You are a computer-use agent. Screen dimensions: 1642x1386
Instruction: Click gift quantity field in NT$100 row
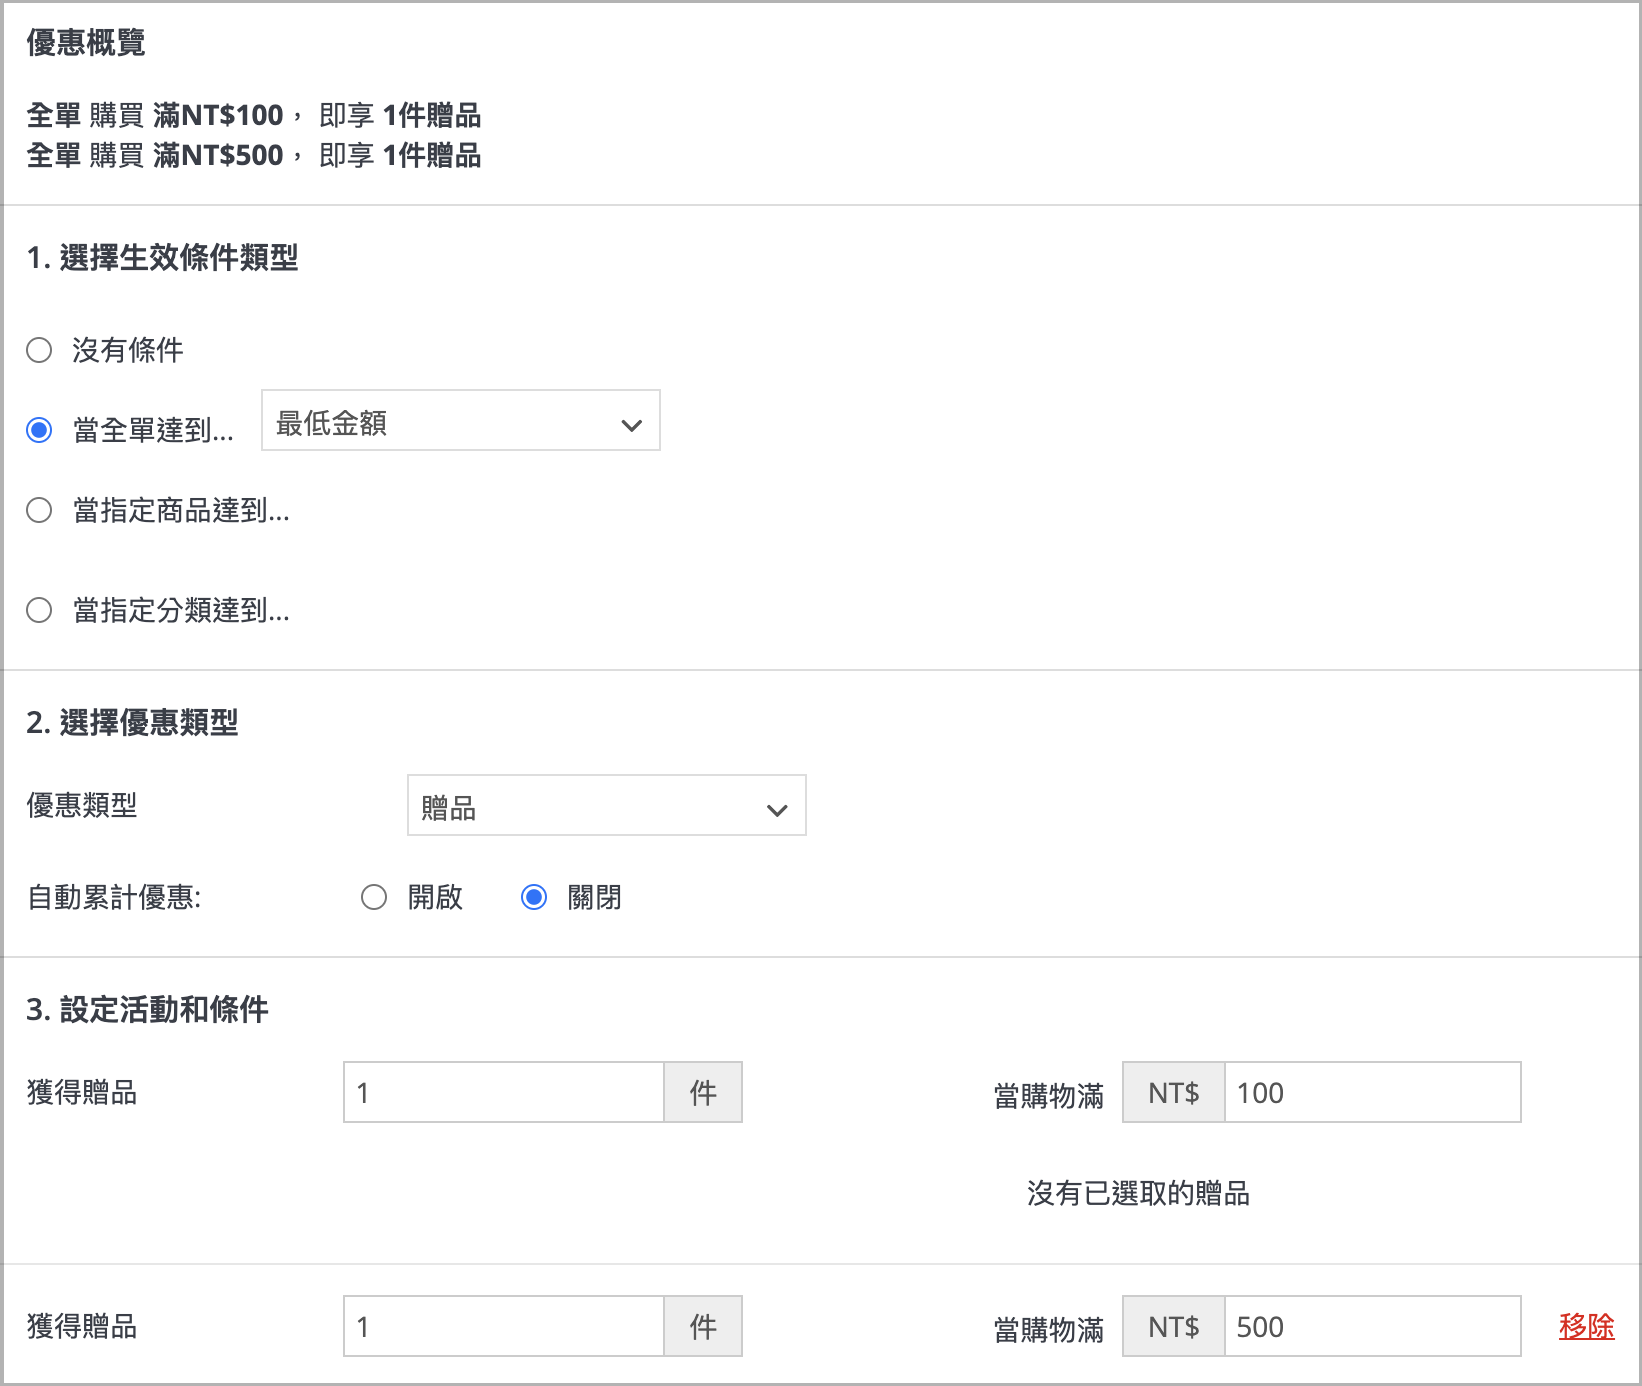point(504,1092)
